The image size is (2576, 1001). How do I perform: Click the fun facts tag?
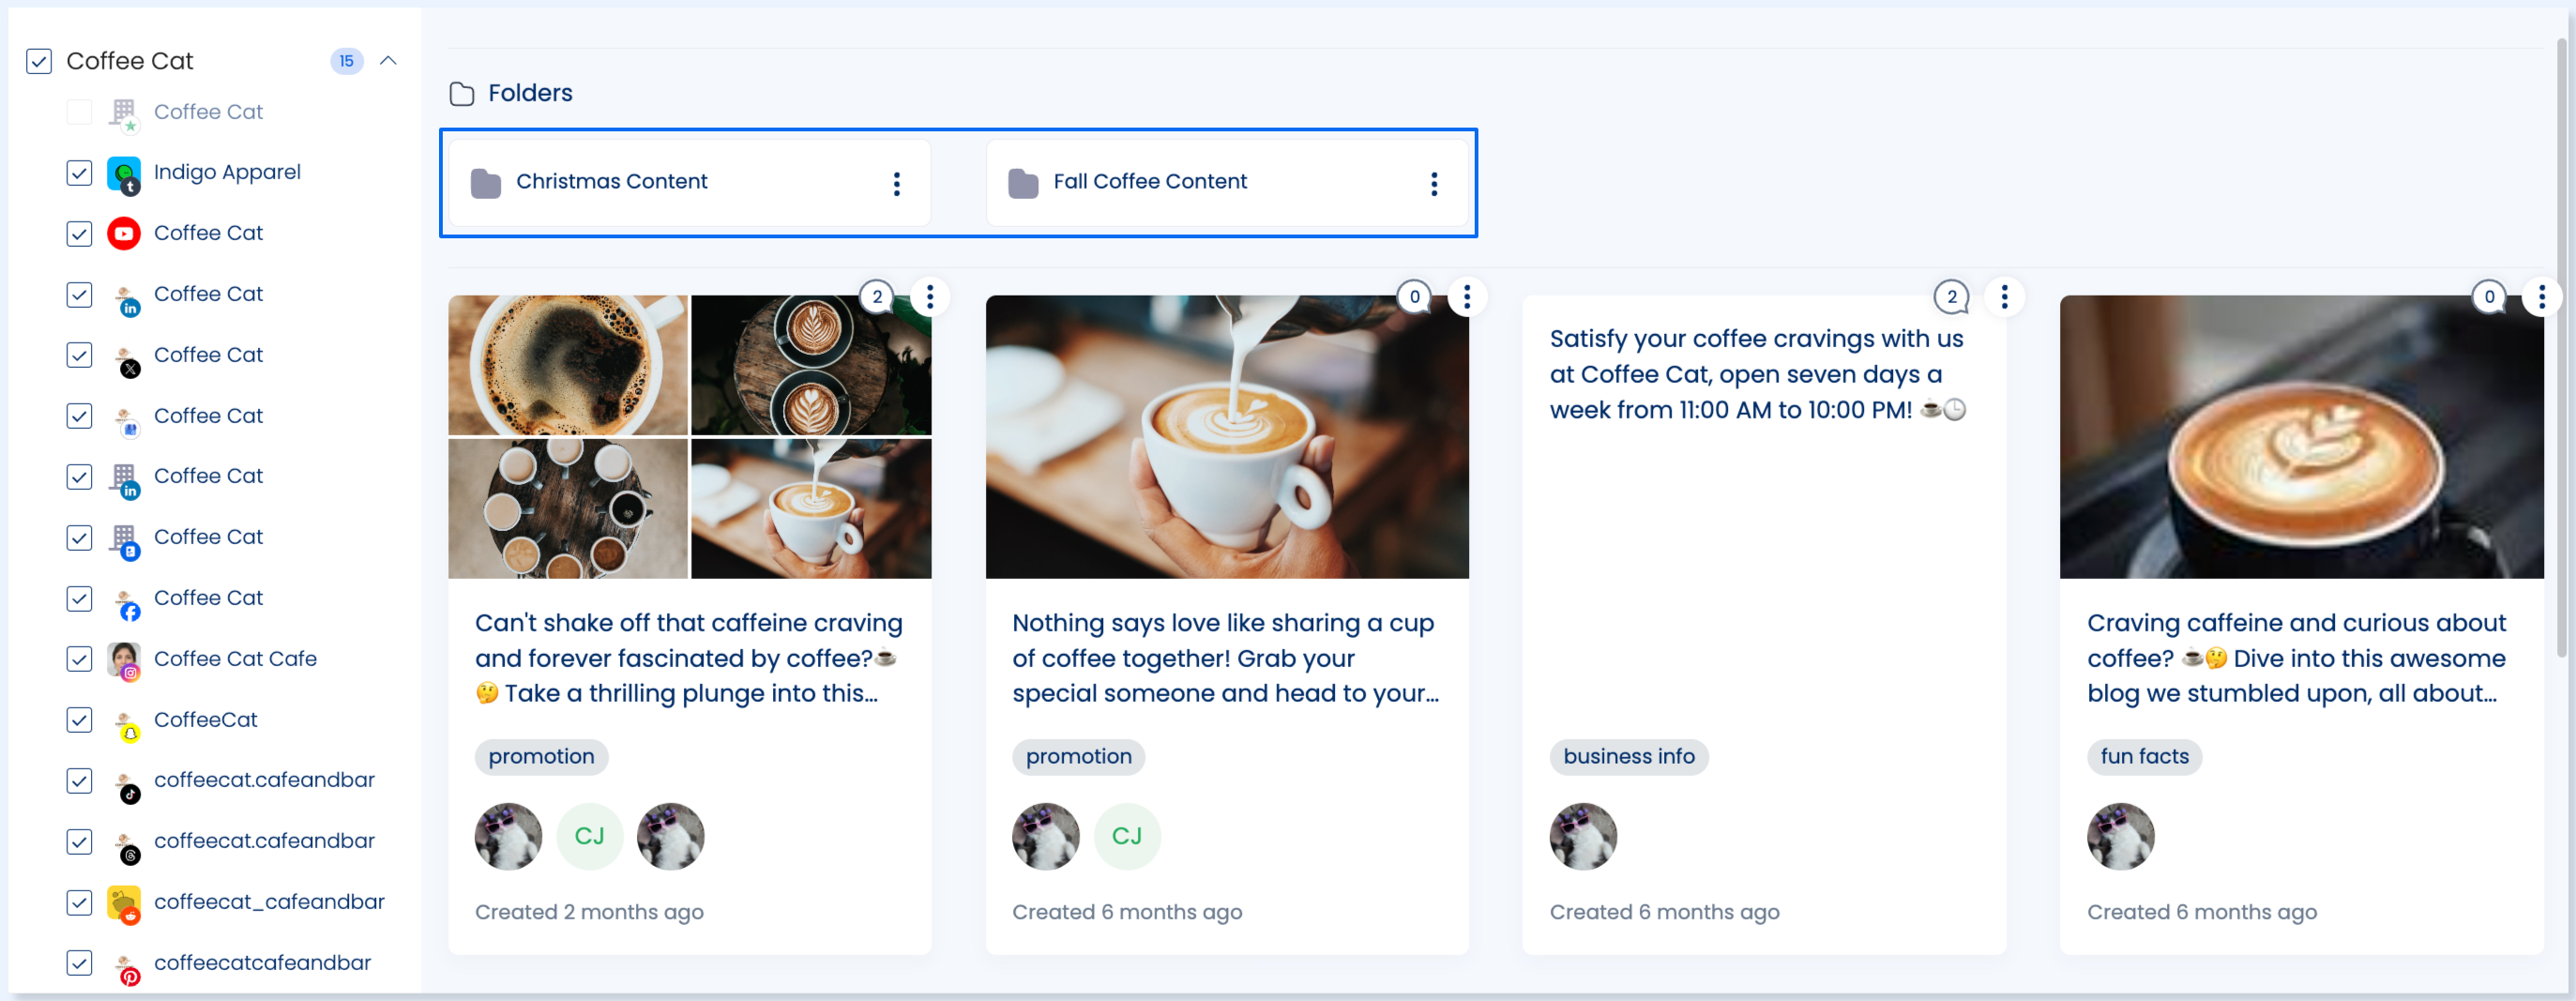(2144, 756)
